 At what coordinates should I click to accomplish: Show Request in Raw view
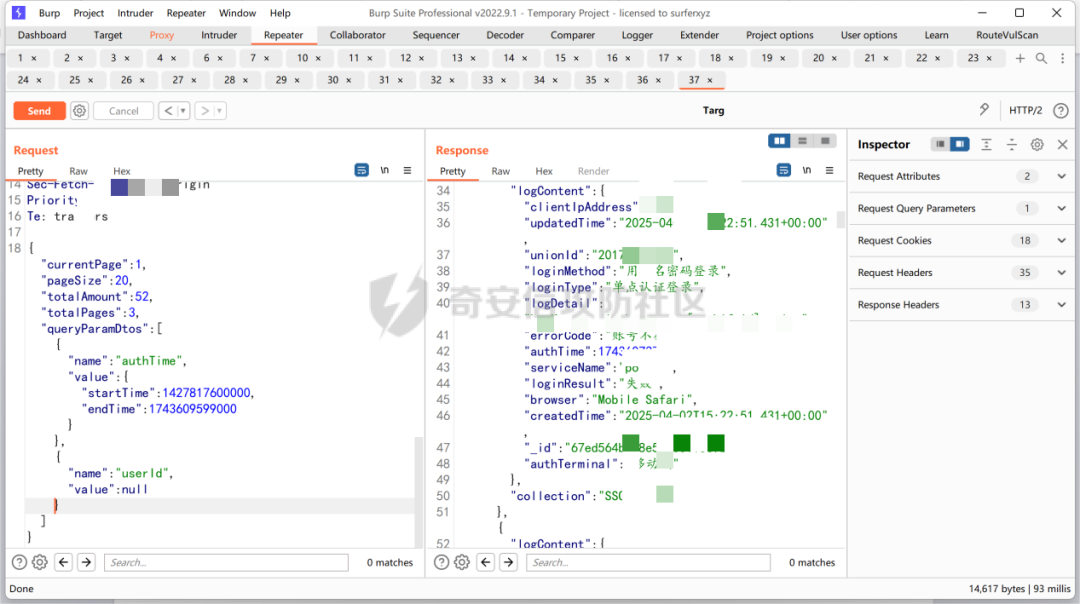79,171
